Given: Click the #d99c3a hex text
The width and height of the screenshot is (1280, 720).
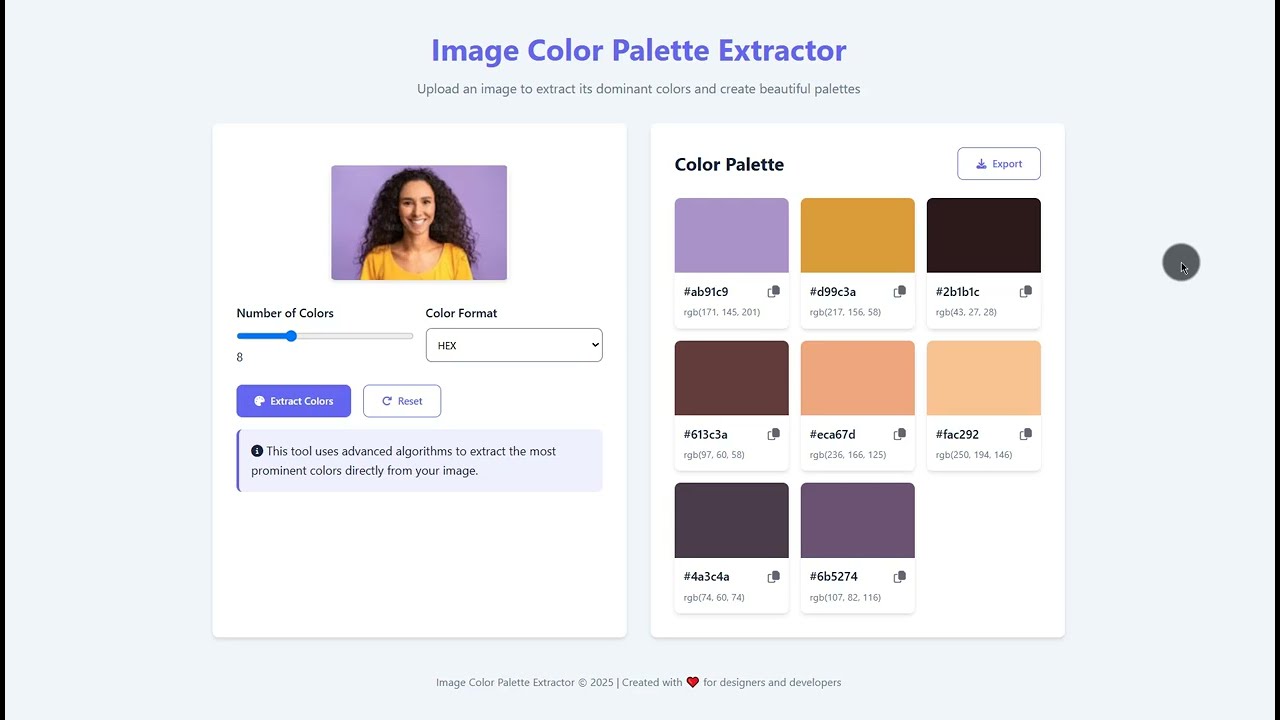Looking at the screenshot, I should (x=833, y=292).
